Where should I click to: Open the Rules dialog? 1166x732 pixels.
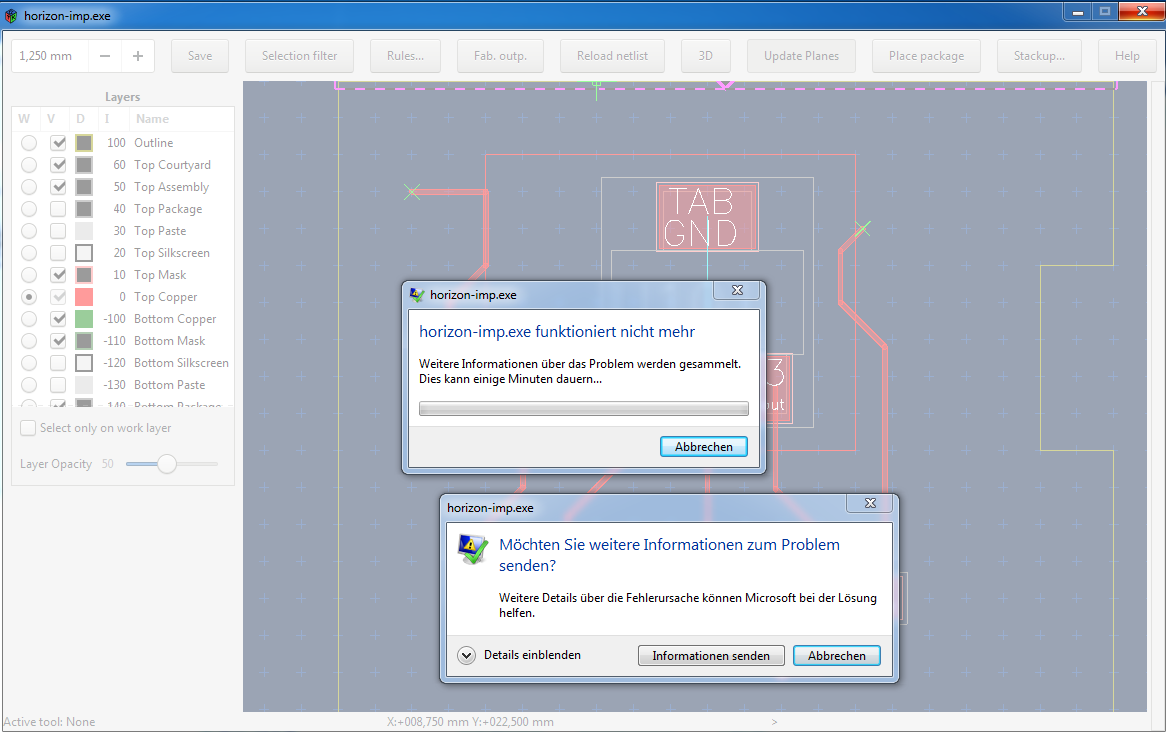click(x=405, y=56)
